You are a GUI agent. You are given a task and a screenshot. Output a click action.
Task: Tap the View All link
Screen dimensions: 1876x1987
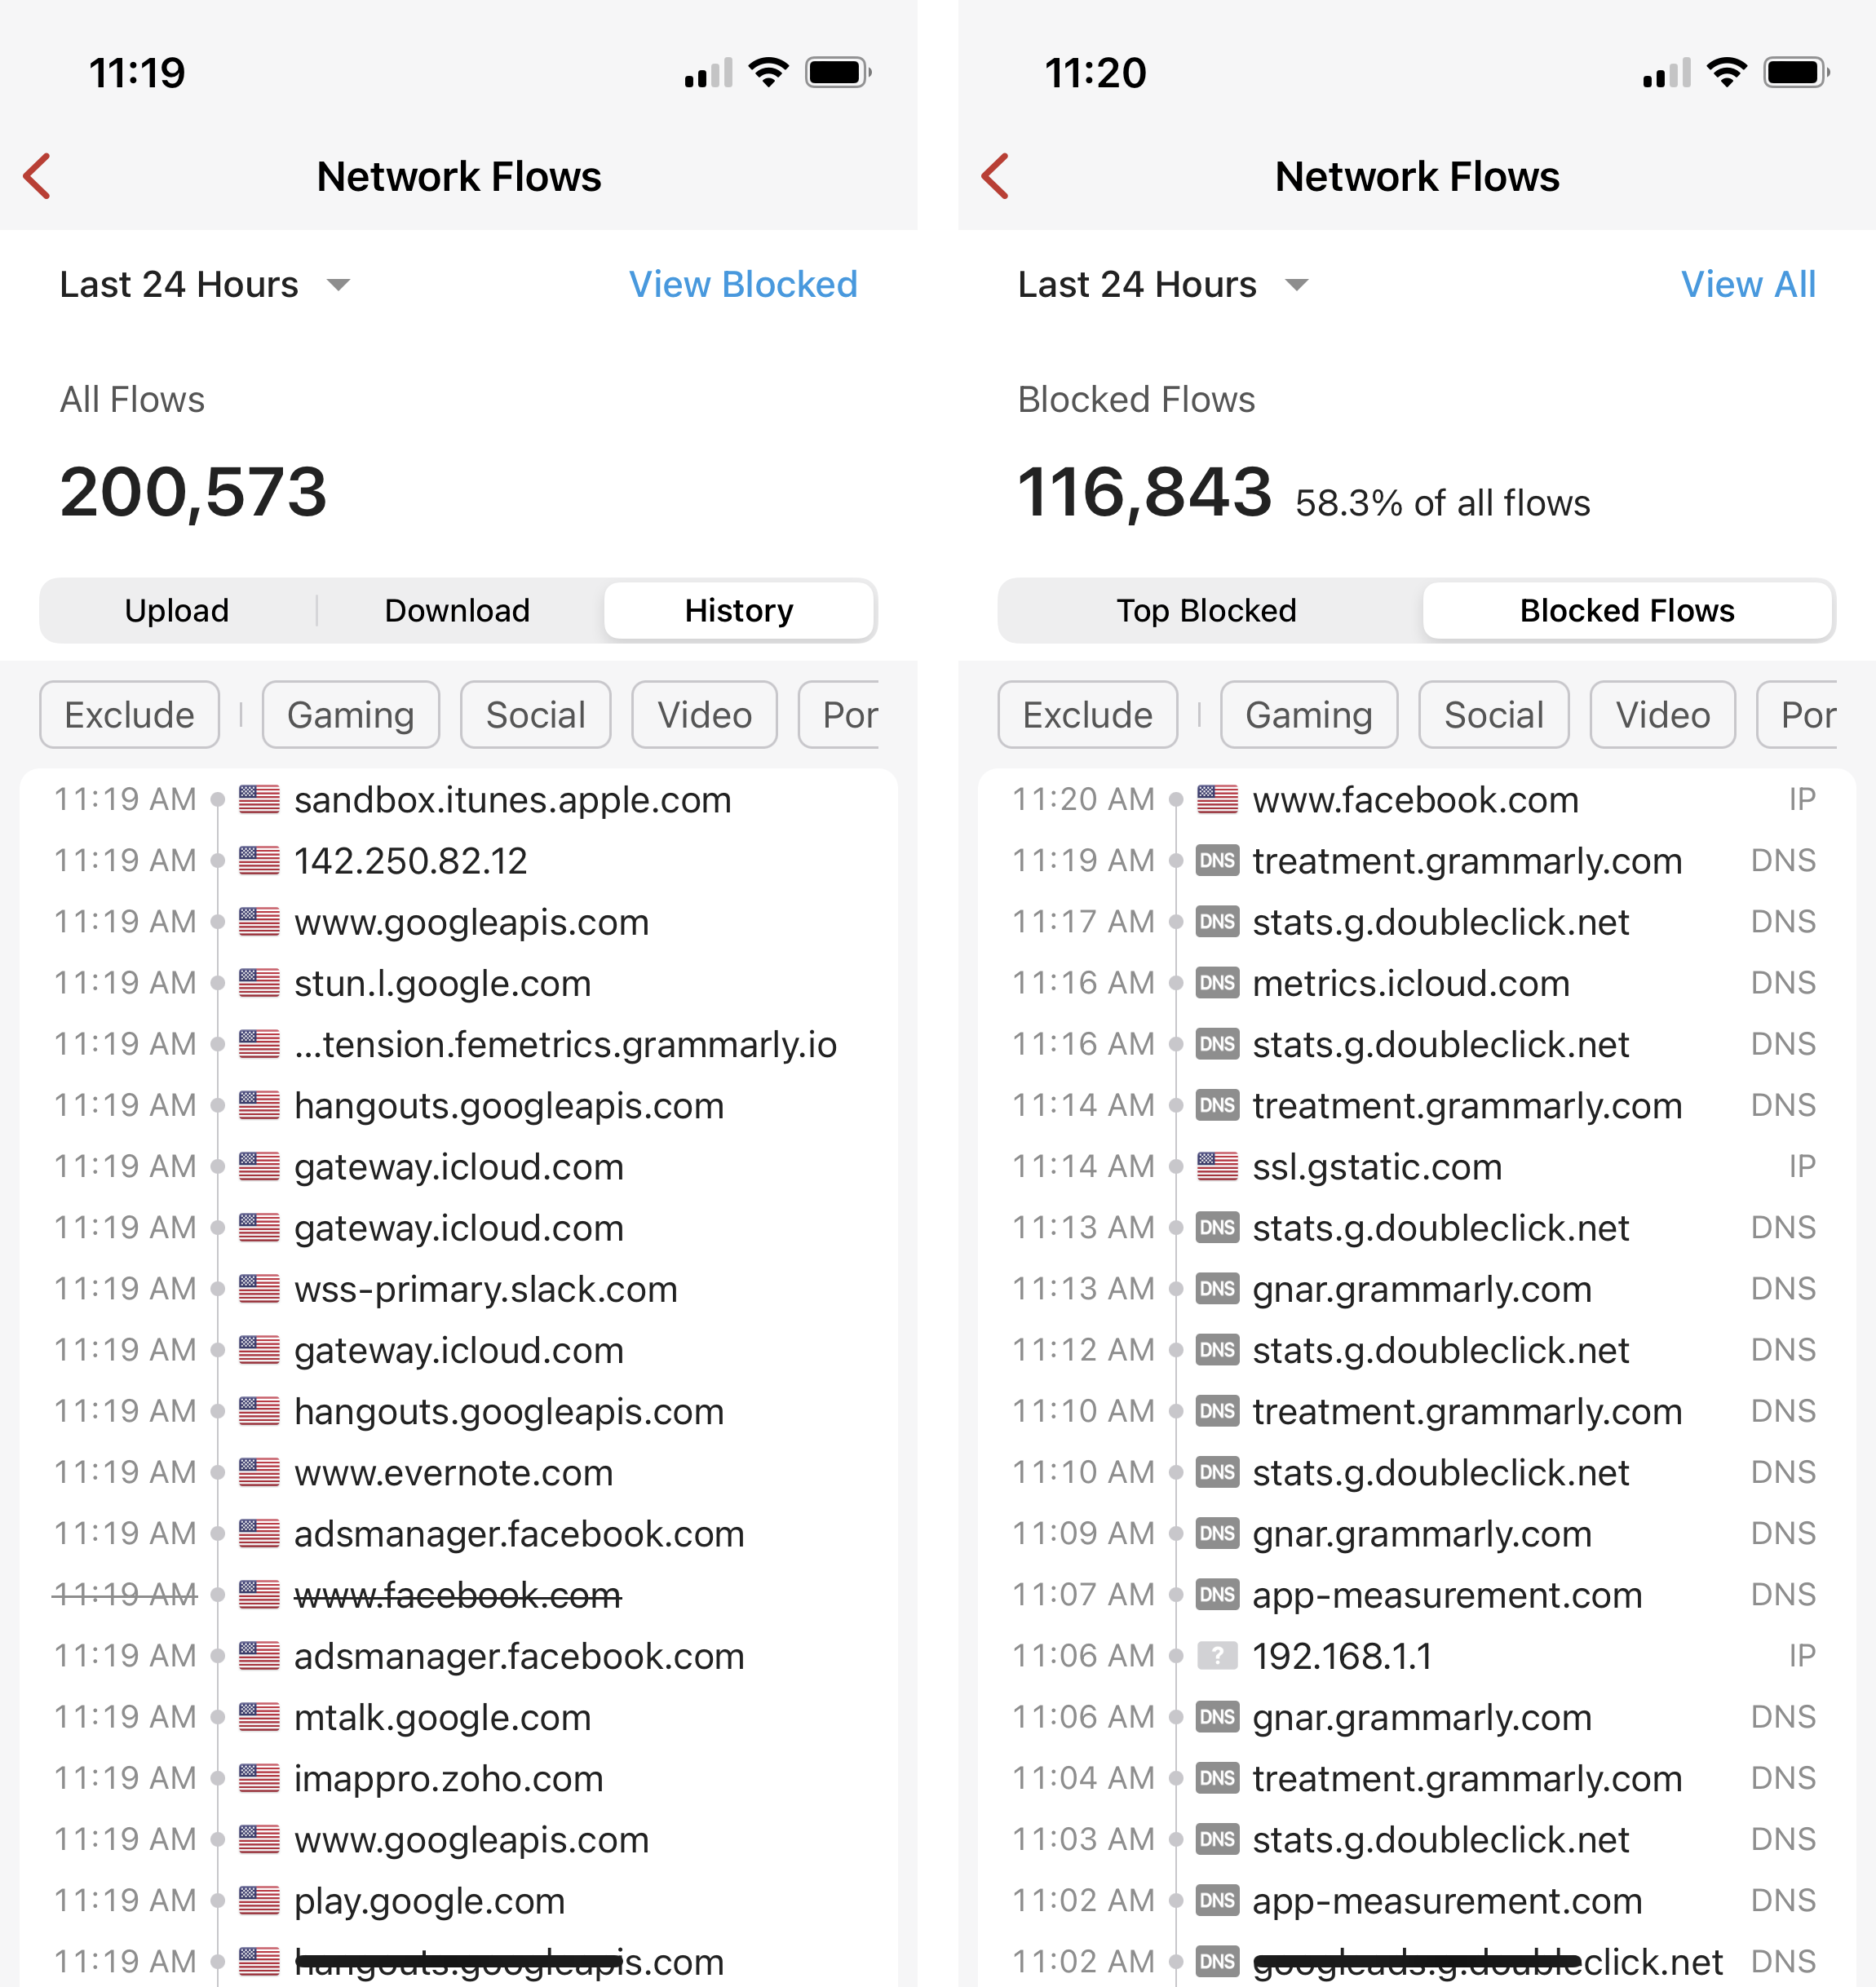[1747, 285]
